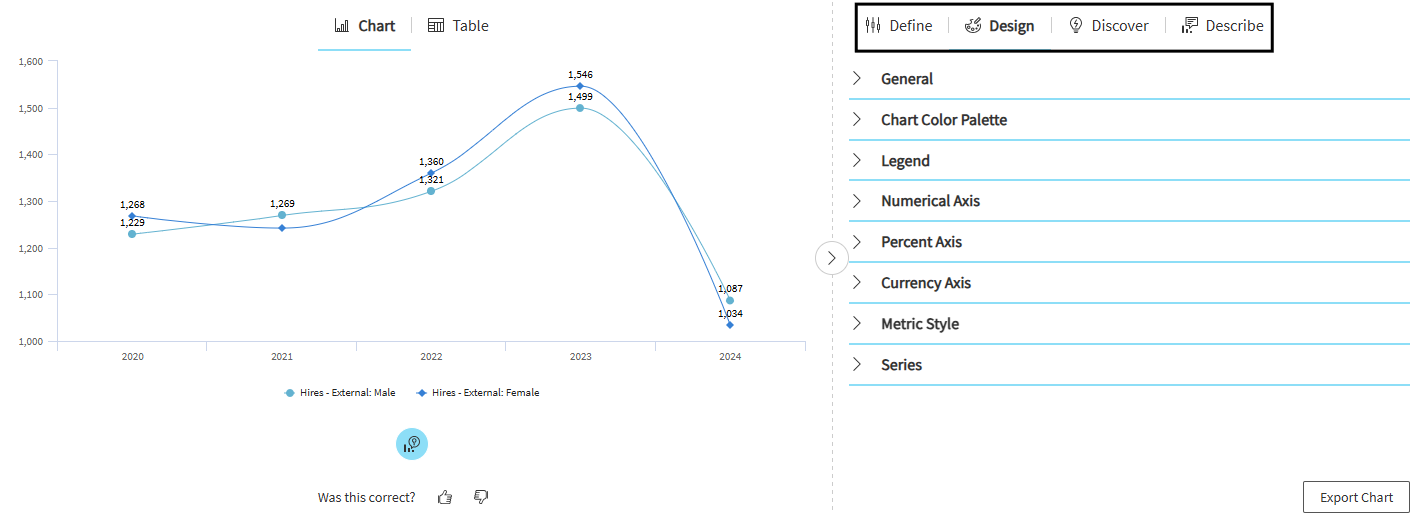Open the Series settings section
Viewport: 1418px width, 522px height.
point(901,365)
